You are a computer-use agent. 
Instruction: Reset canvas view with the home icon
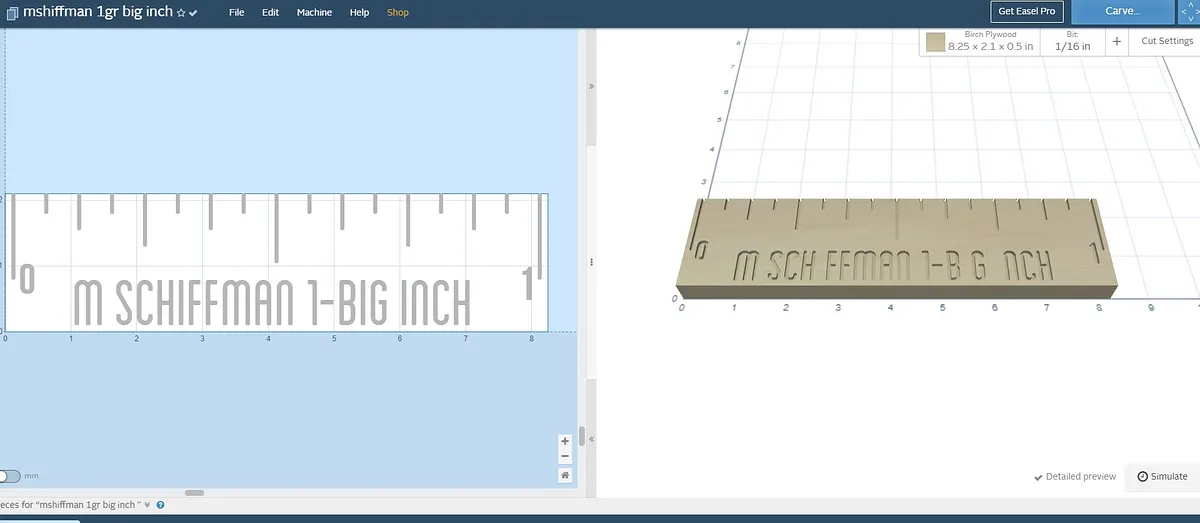tap(565, 475)
